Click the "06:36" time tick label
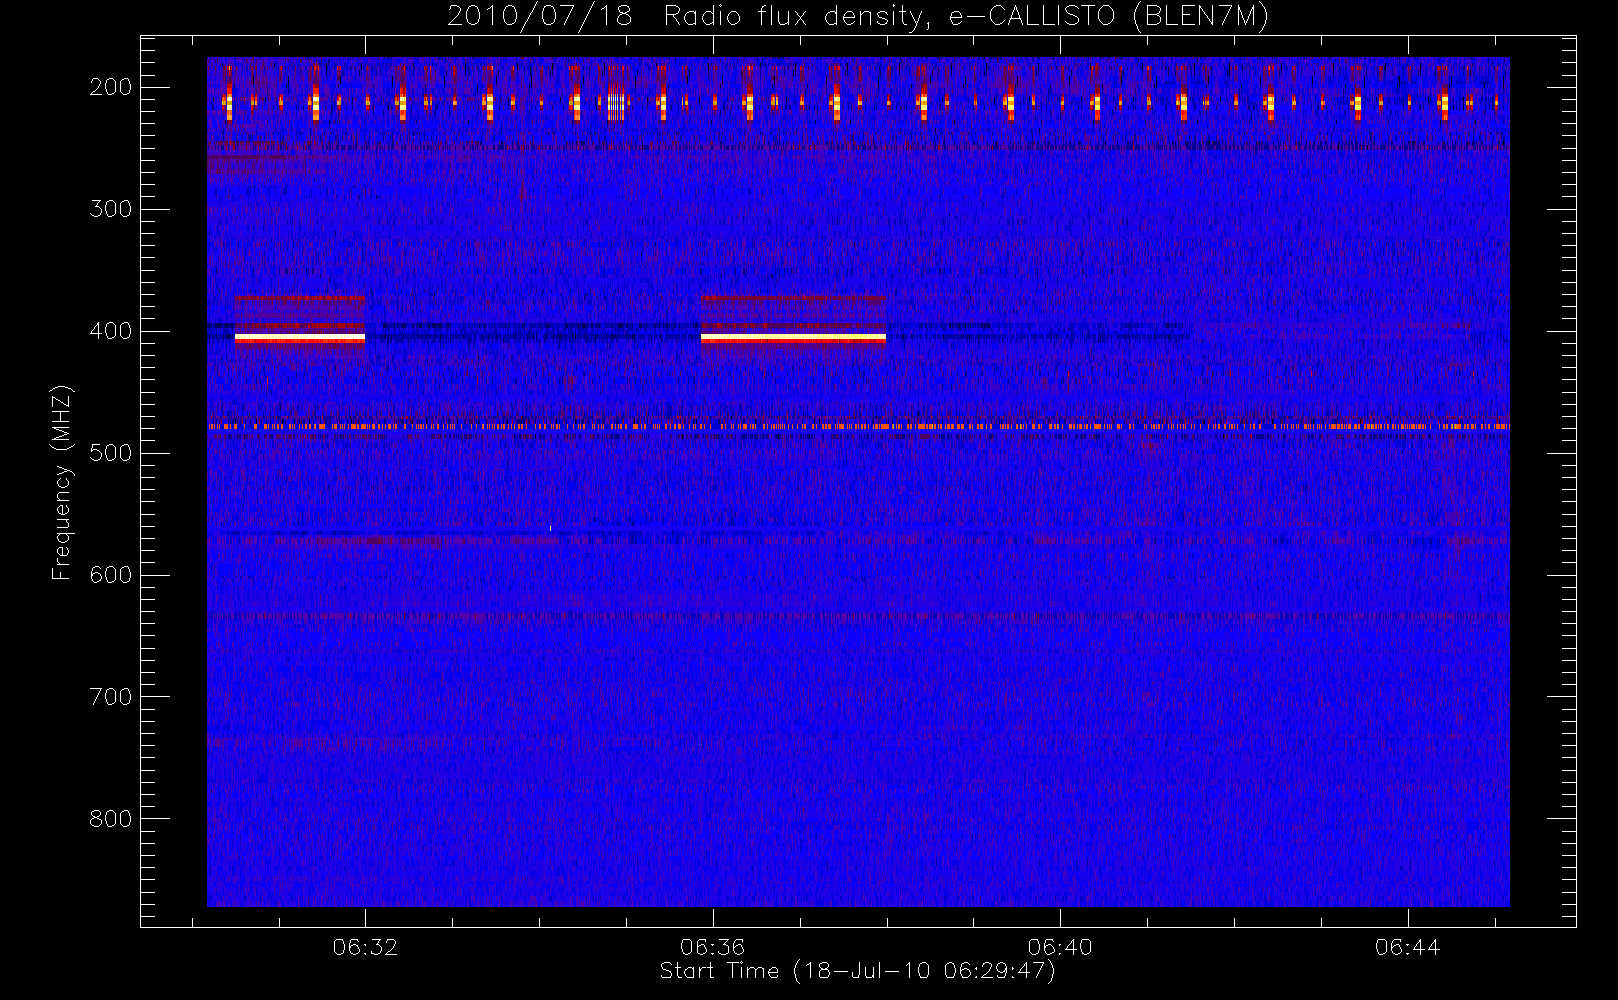This screenshot has width=1618, height=1000. pyautogui.click(x=712, y=947)
